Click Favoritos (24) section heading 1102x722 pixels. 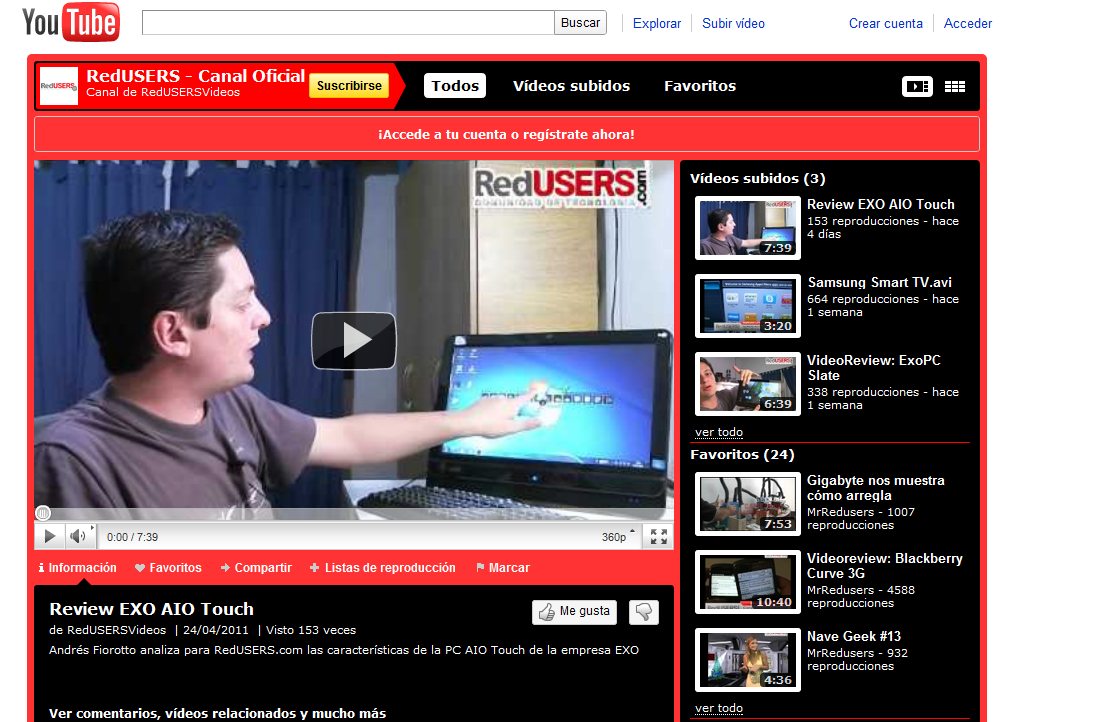(742, 455)
